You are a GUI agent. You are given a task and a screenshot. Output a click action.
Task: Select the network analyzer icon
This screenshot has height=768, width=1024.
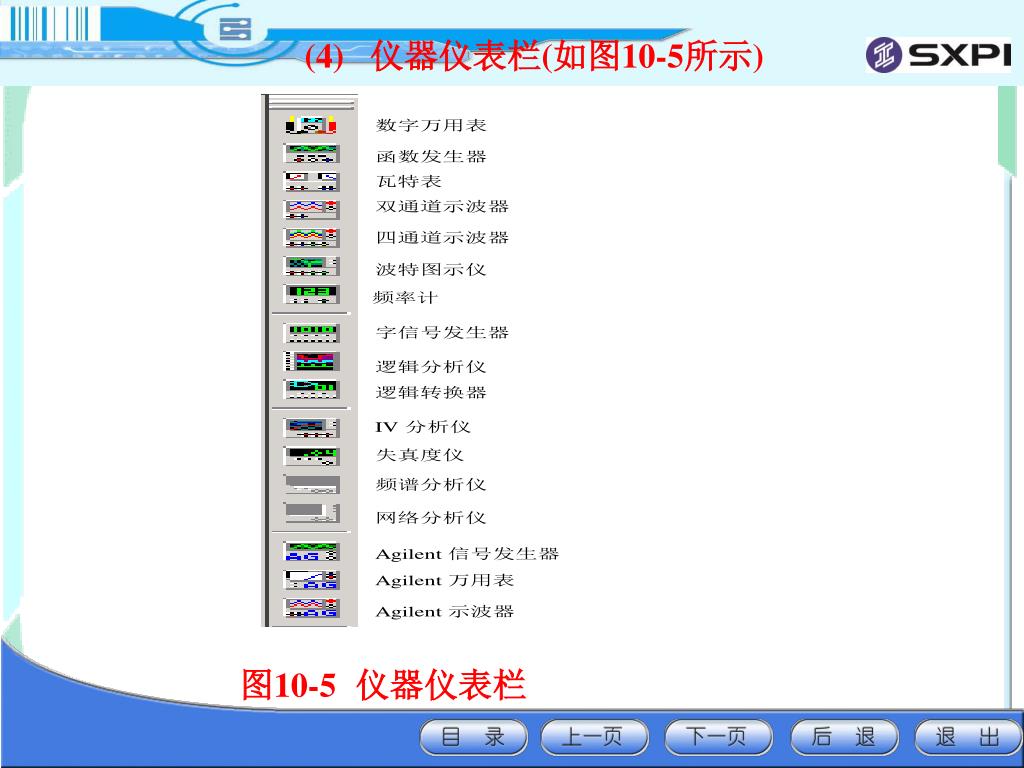[311, 513]
